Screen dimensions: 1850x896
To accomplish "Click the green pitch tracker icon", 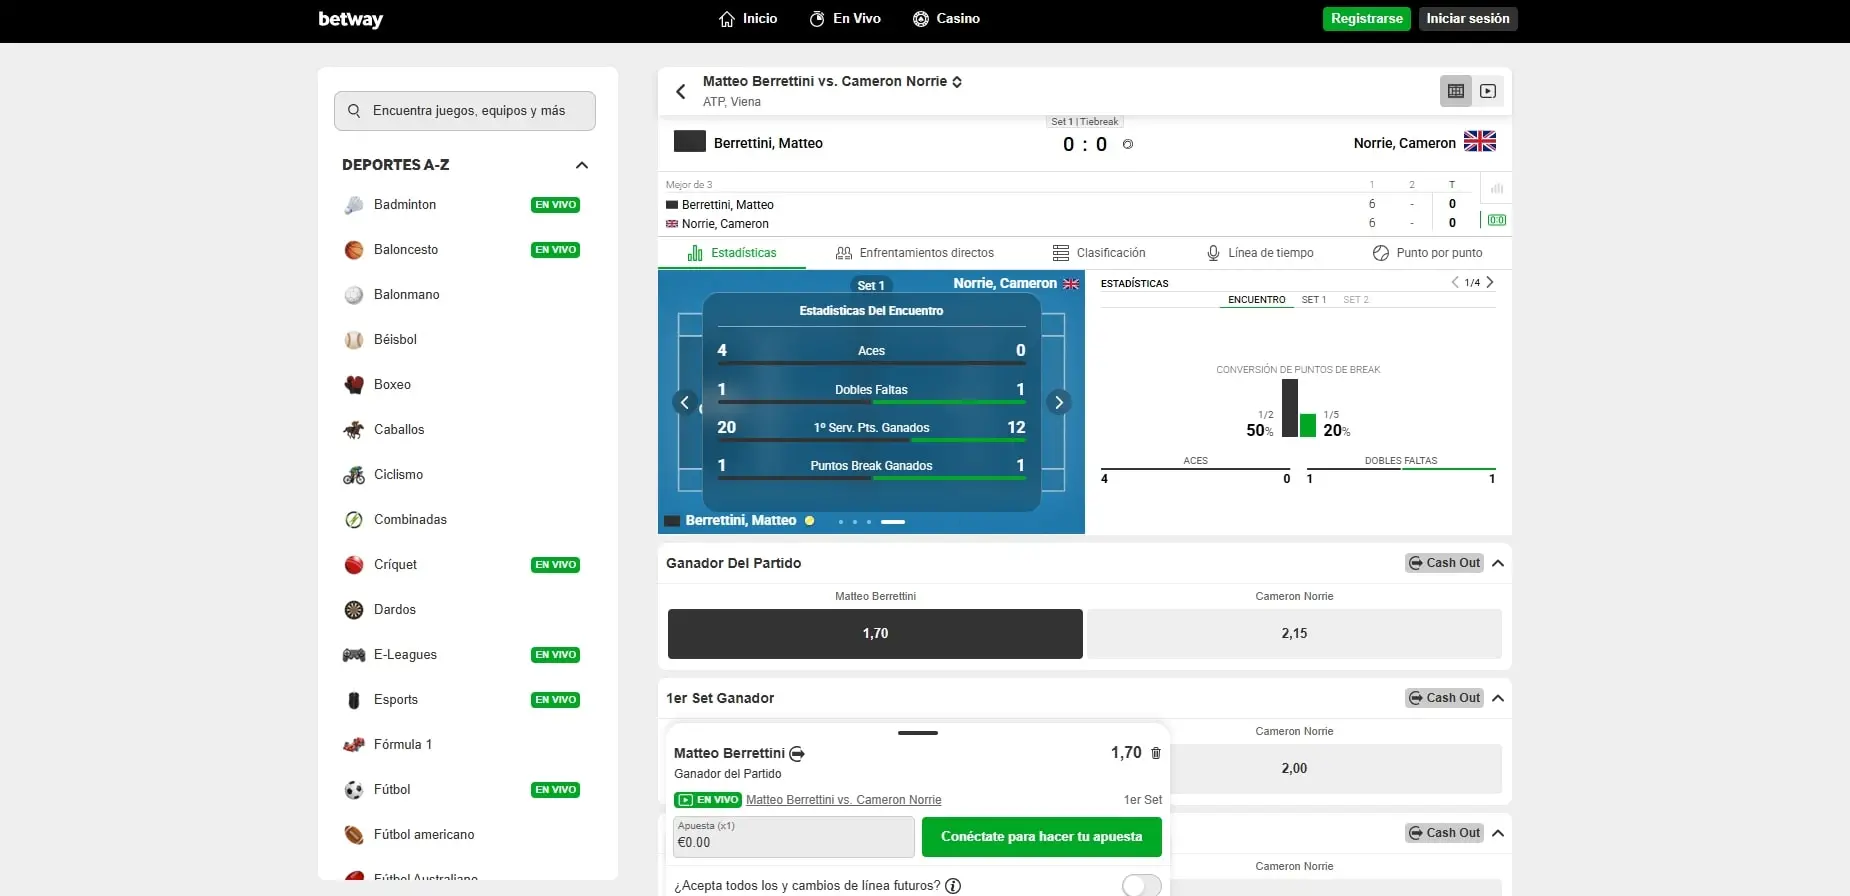I will coord(1497,220).
